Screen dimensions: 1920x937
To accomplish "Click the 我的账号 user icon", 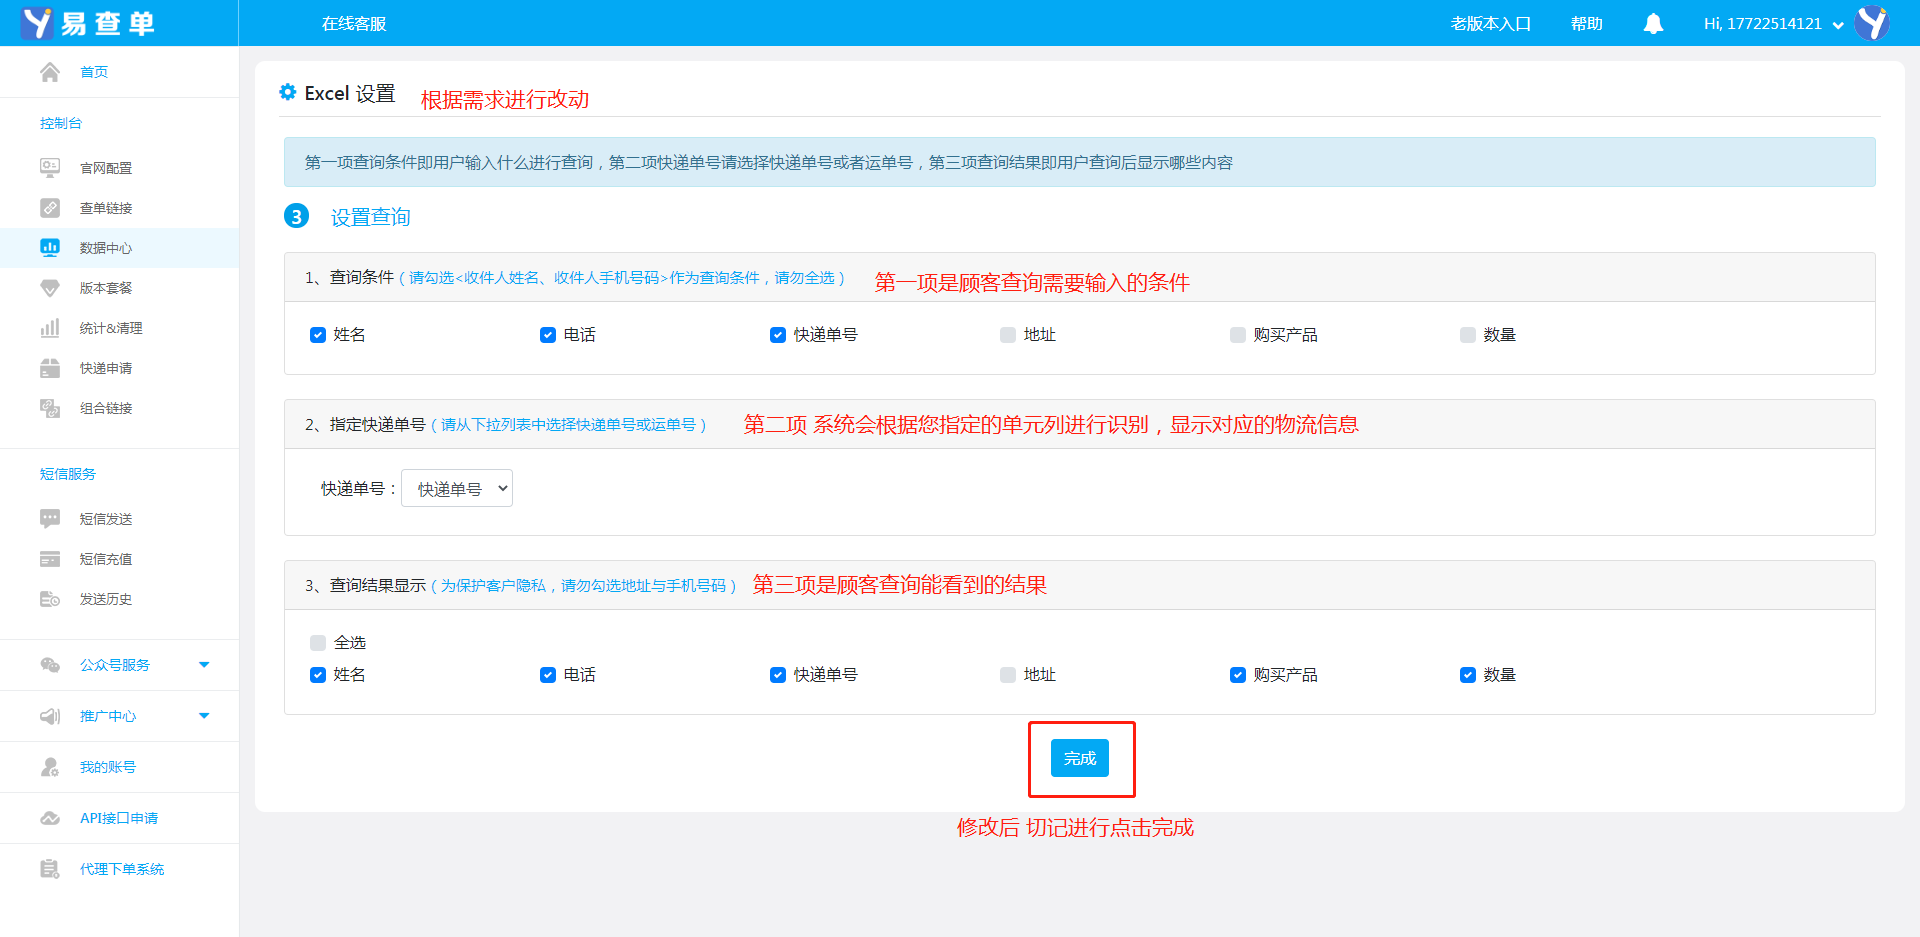I will pos(50,767).
